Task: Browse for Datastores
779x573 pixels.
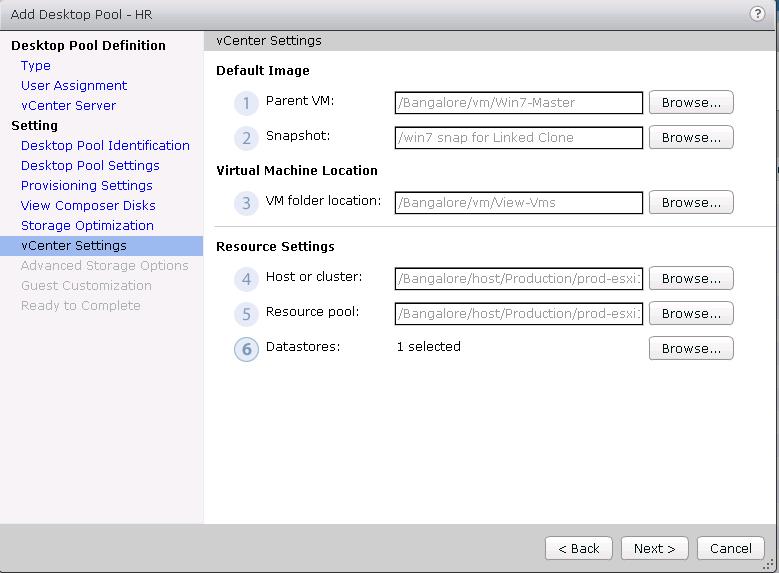Action: (691, 348)
